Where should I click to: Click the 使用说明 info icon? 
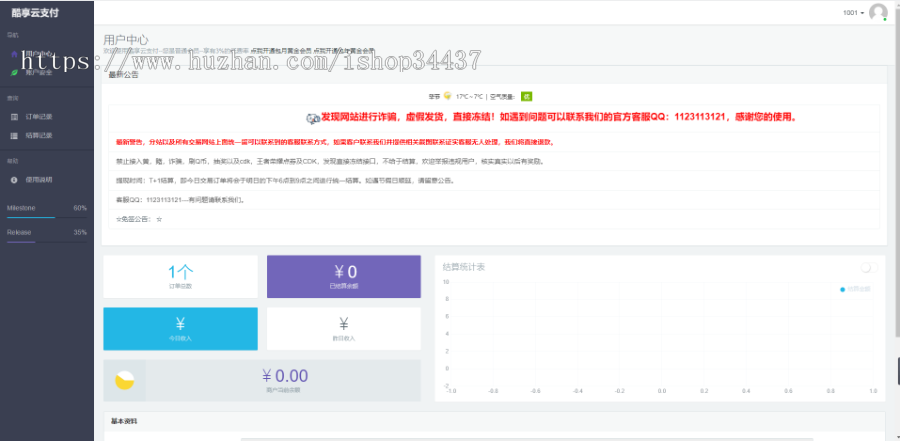tap(14, 179)
